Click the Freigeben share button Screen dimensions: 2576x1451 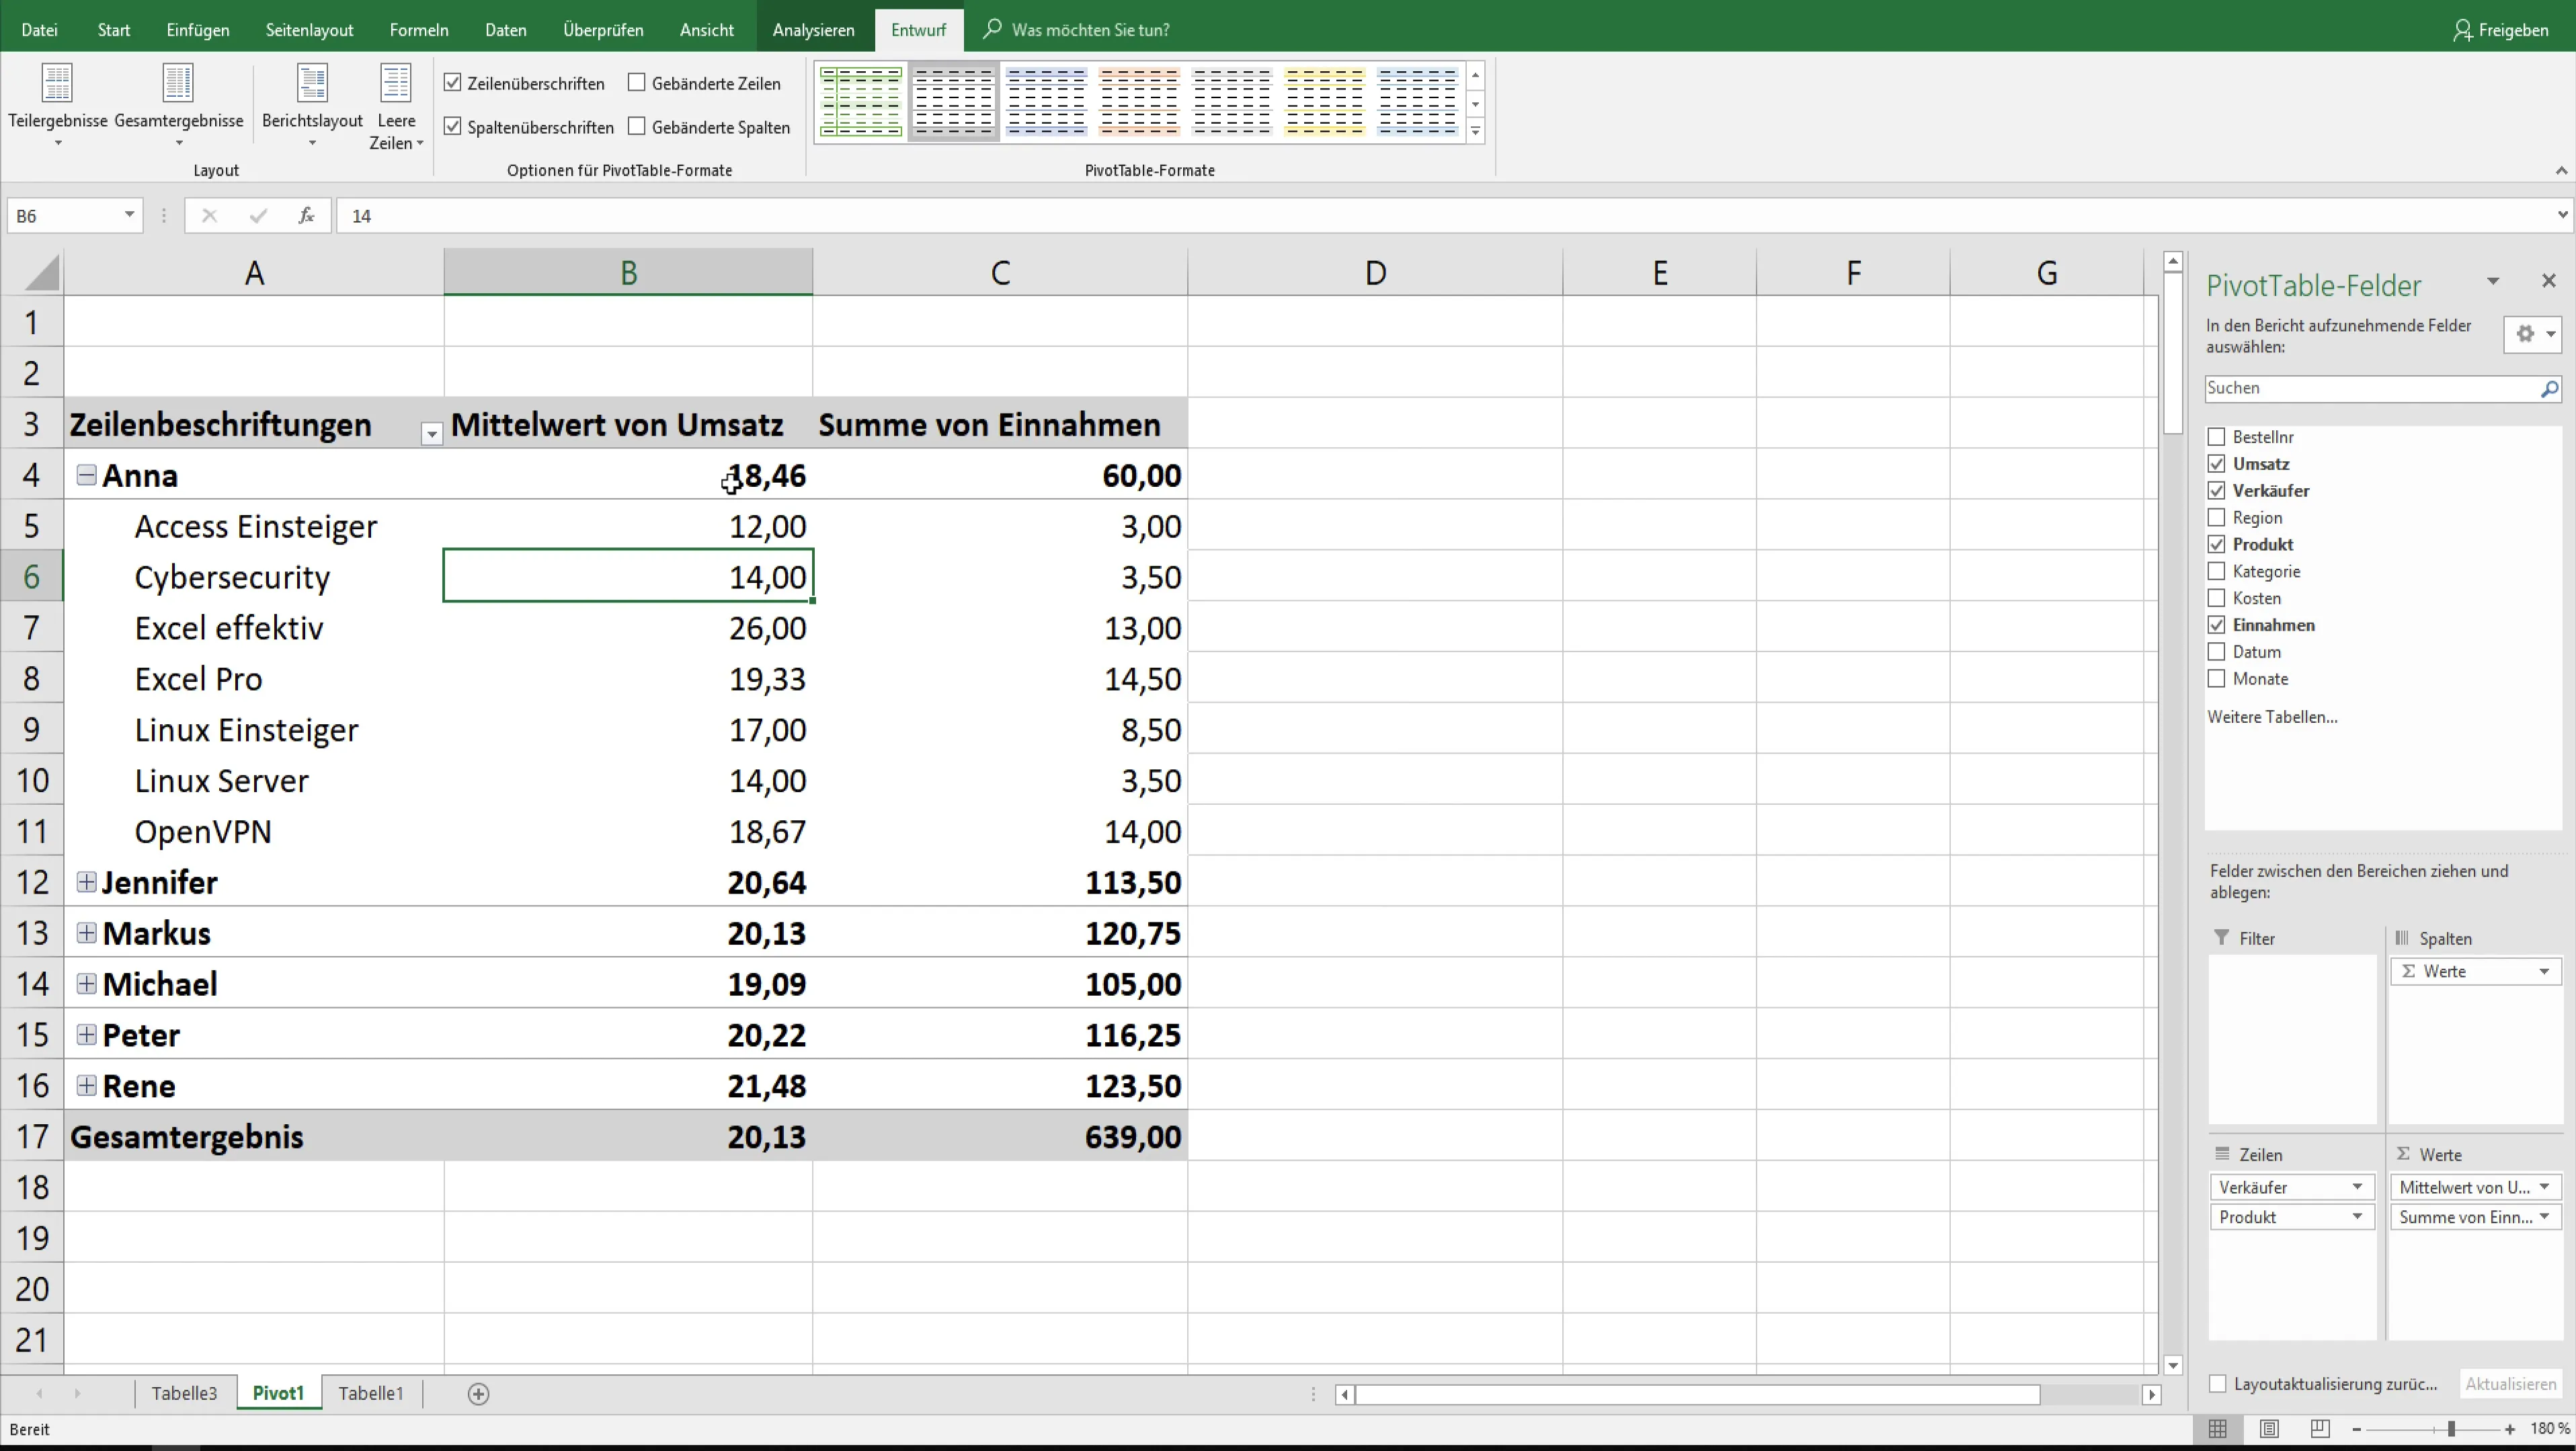click(2500, 30)
